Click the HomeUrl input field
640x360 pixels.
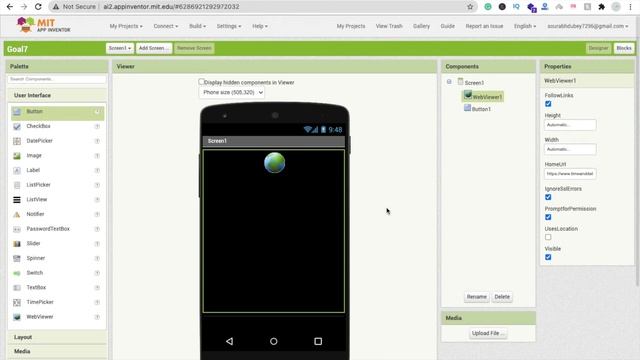[570, 174]
